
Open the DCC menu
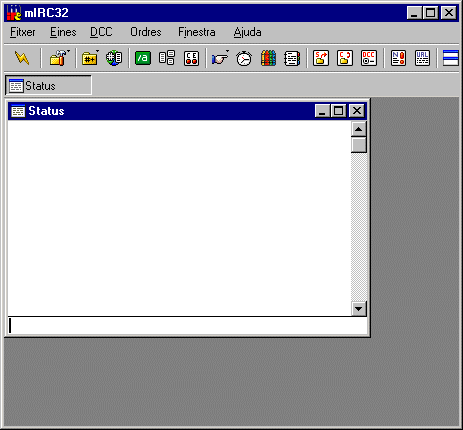[101, 32]
